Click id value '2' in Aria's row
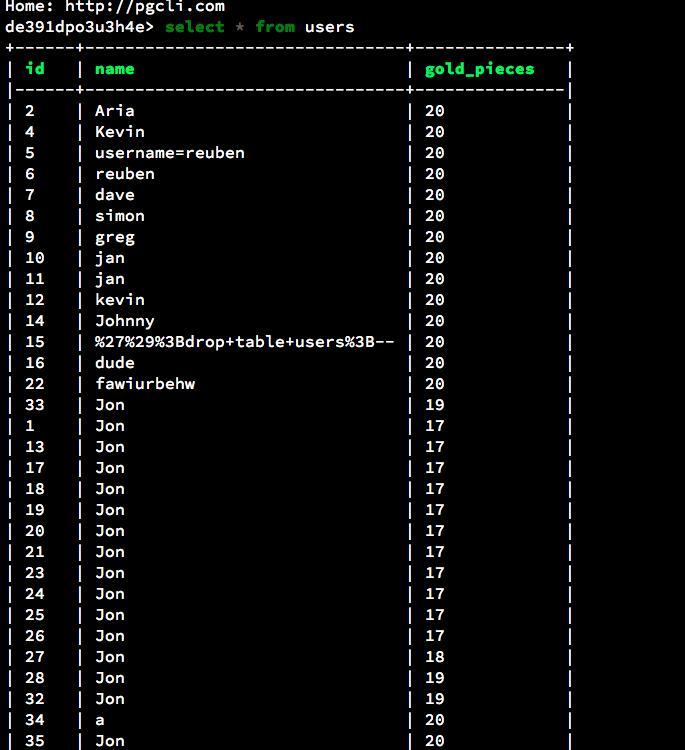Screen dimensions: 685x750 click(30, 111)
